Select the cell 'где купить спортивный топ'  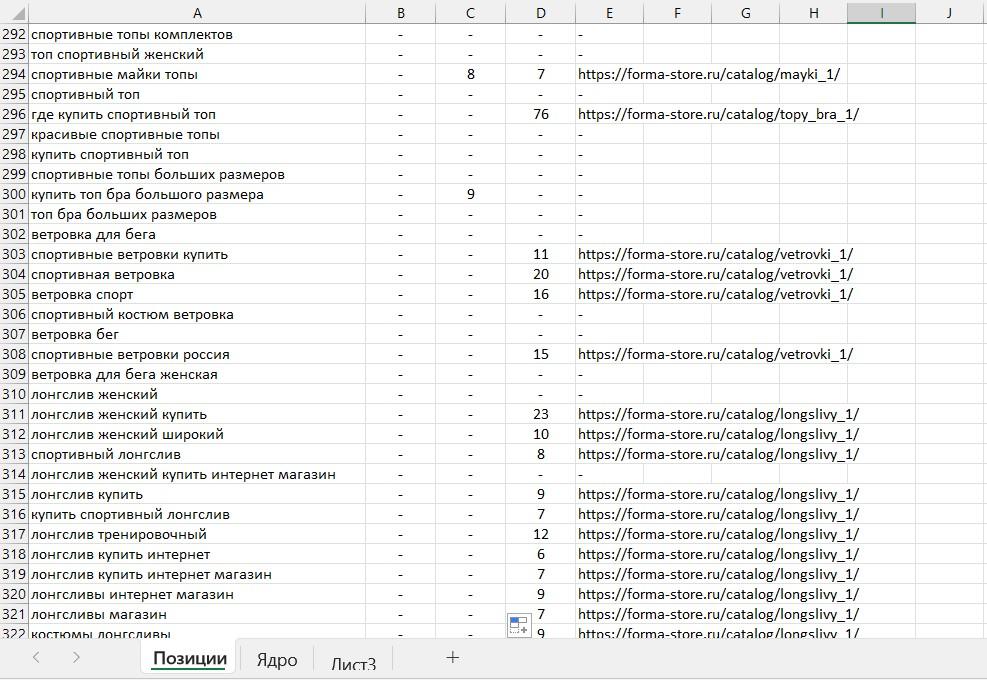(197, 115)
